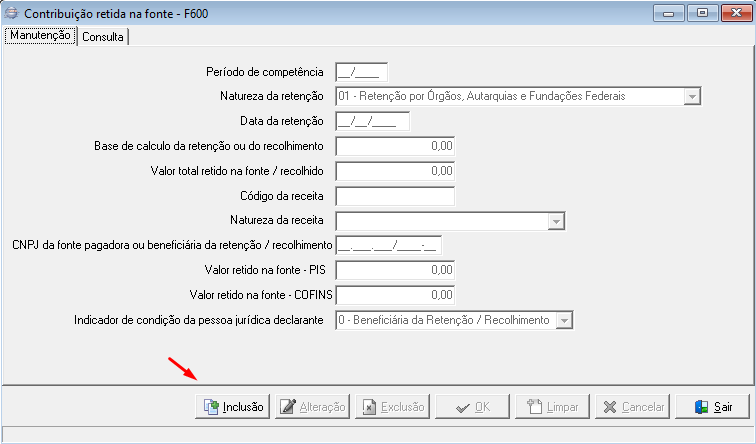Switch to the Manutenção tab
The image size is (756, 444).
point(40,36)
